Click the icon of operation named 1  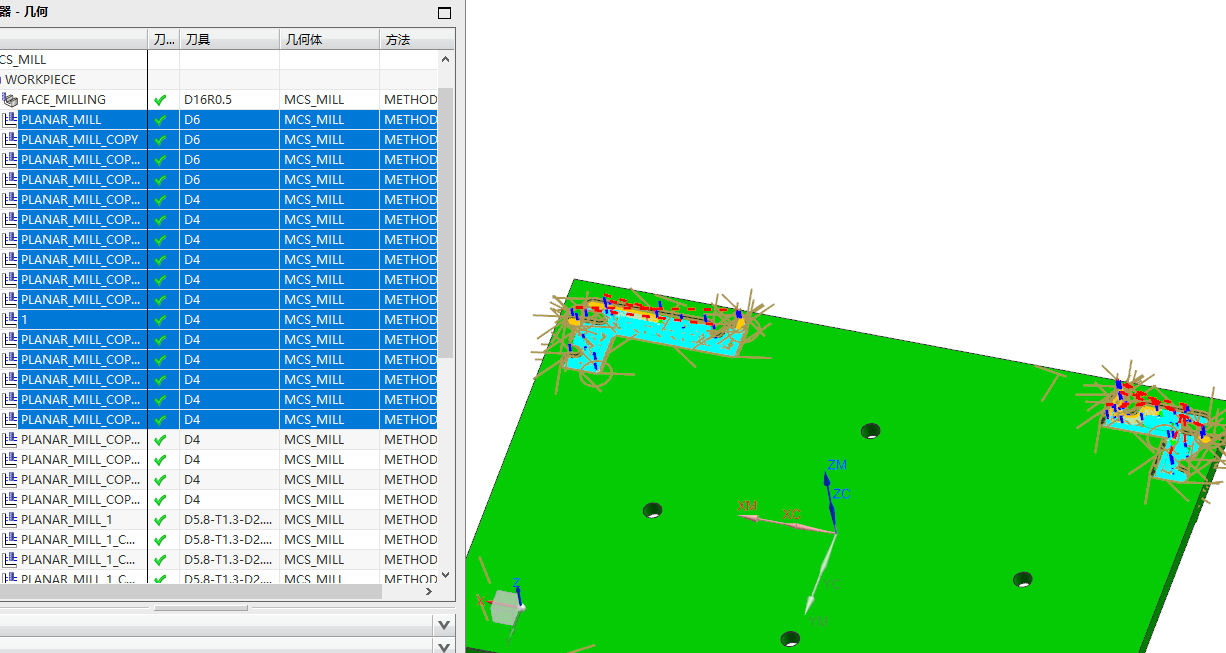pos(10,320)
